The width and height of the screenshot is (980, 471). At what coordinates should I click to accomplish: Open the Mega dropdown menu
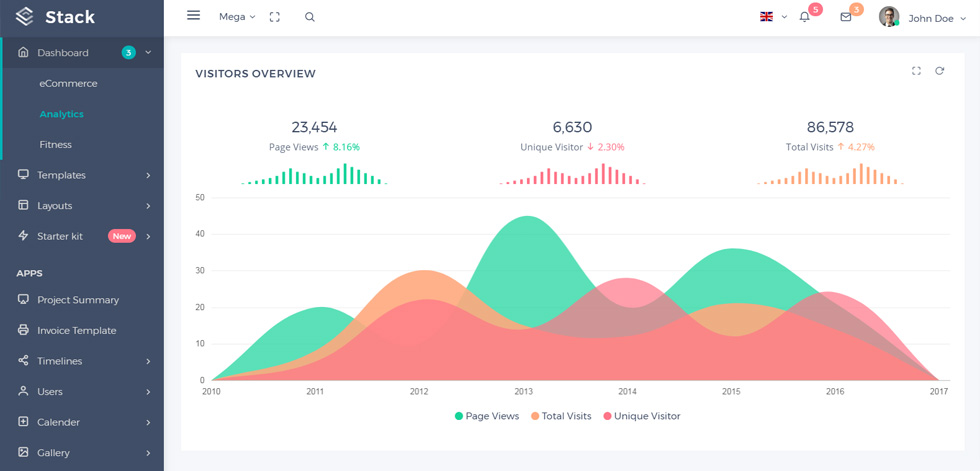(x=237, y=17)
